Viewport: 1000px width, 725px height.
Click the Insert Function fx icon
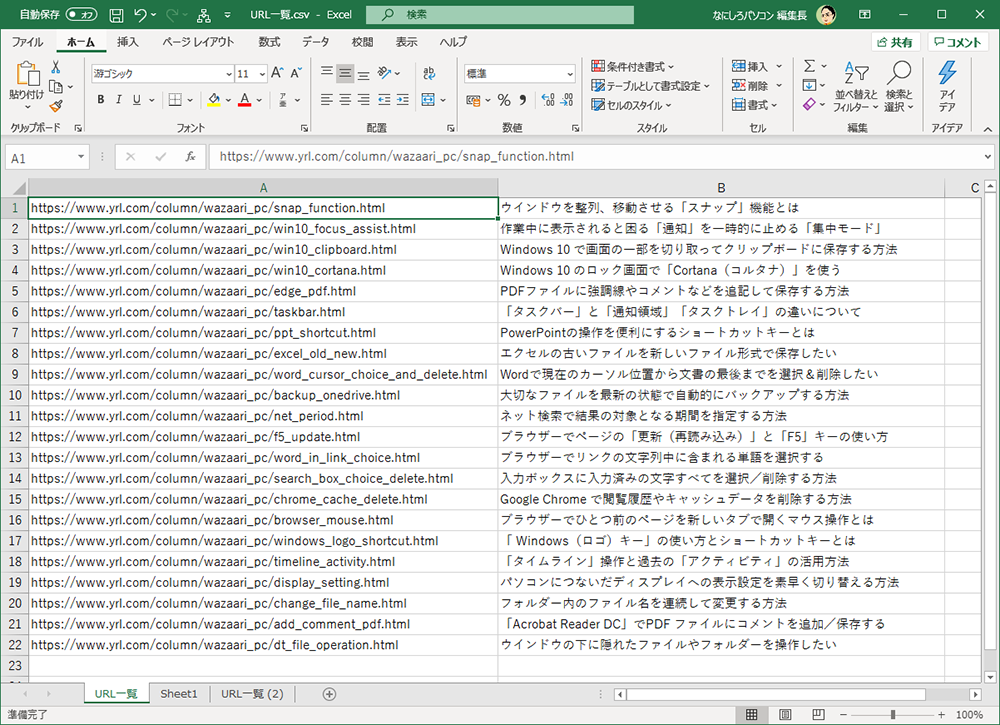tap(190, 157)
